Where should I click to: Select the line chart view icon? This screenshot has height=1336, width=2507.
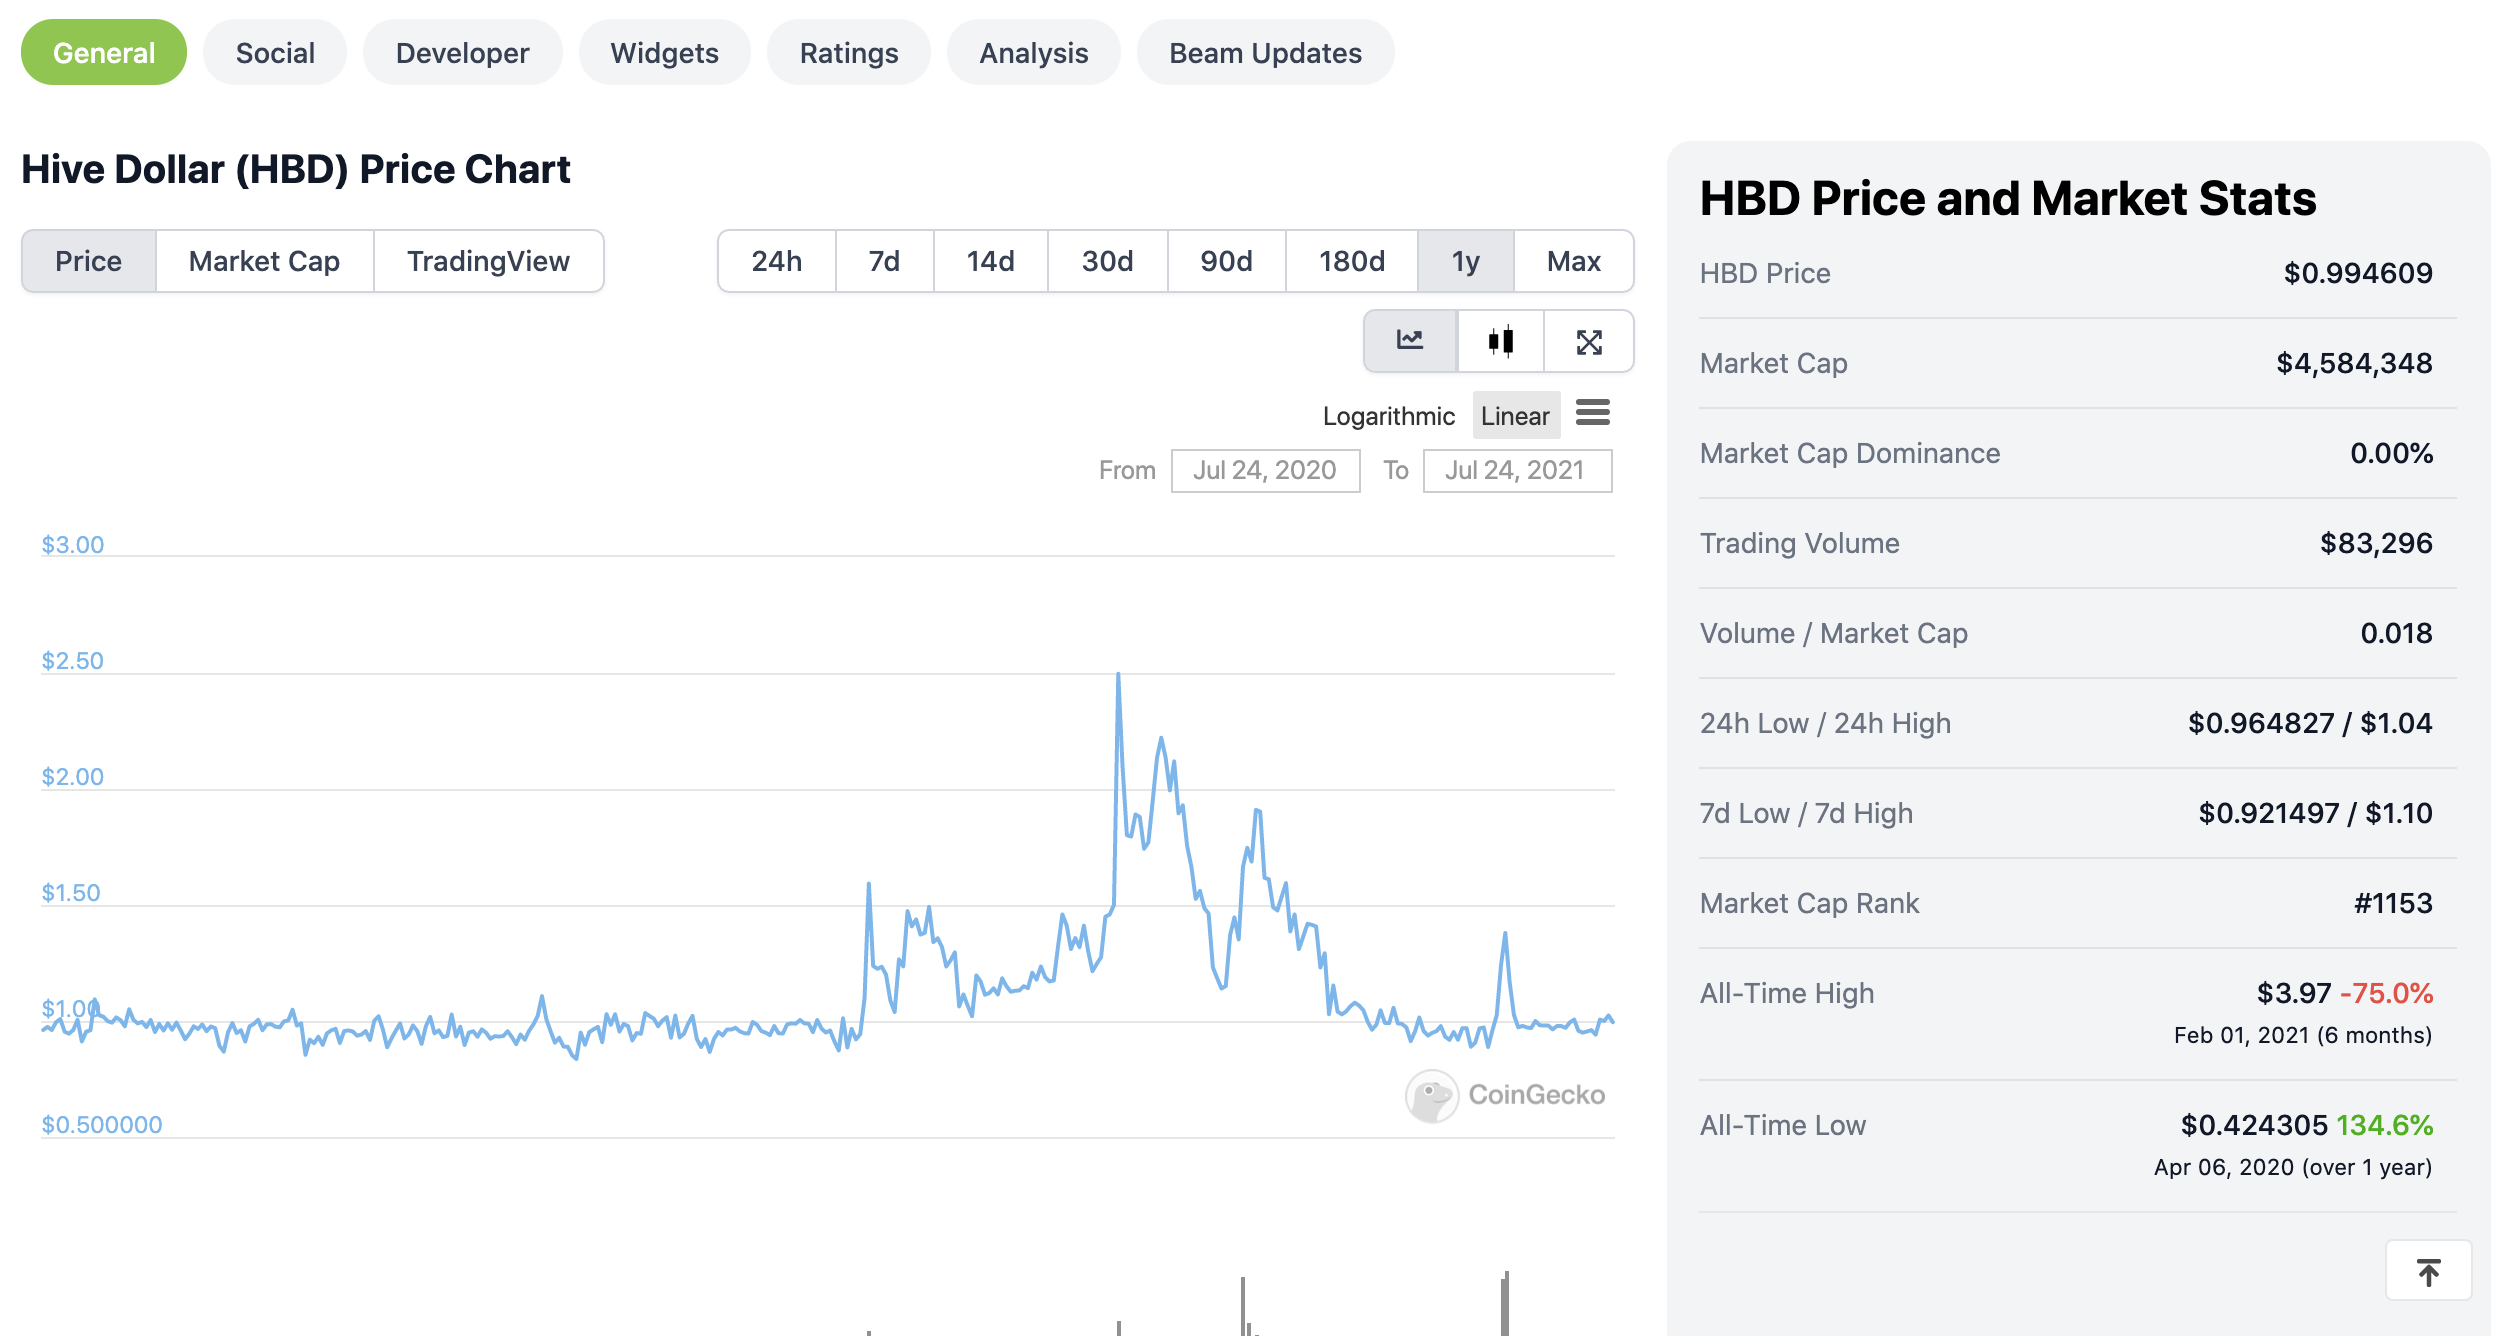click(x=1410, y=341)
